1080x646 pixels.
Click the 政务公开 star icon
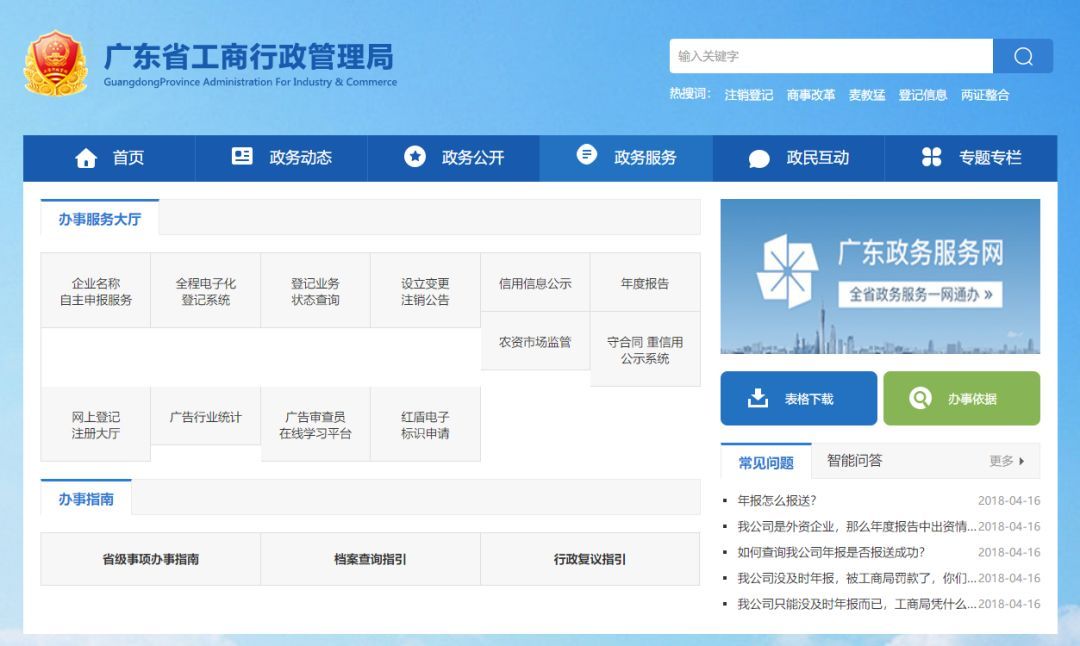tap(414, 156)
